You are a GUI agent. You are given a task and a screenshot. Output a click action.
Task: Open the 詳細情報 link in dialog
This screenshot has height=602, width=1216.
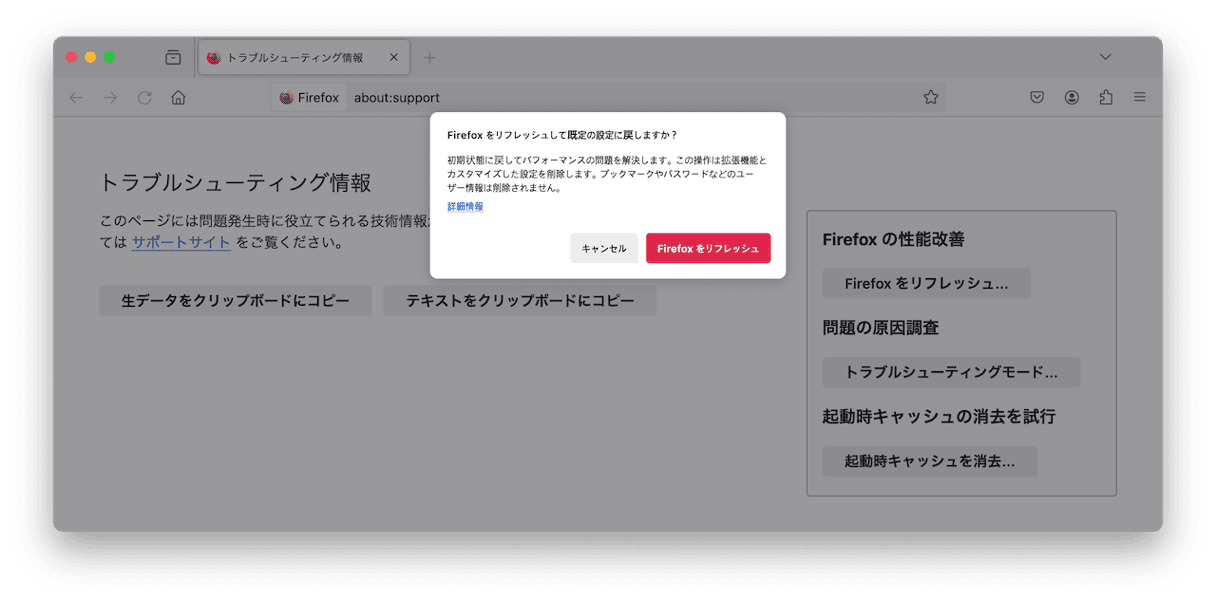pos(465,206)
